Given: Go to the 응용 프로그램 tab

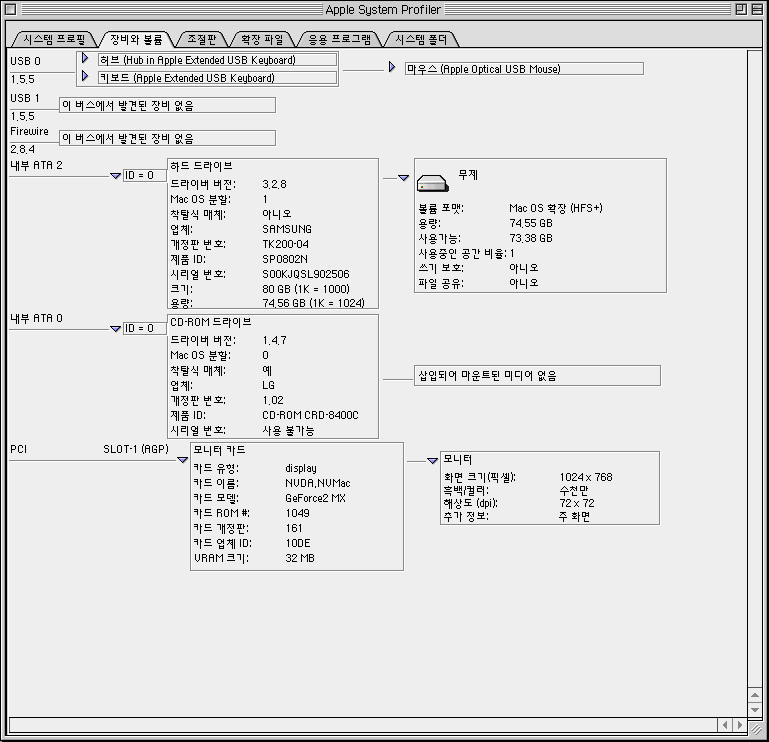Looking at the screenshot, I should (339, 40).
